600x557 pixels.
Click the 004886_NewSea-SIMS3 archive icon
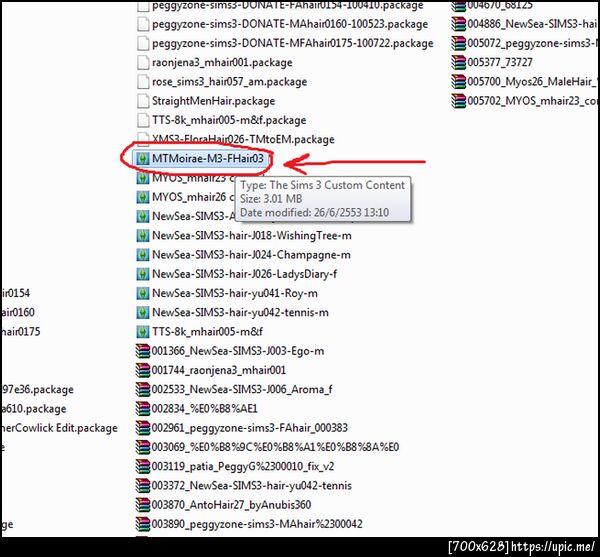(458, 24)
